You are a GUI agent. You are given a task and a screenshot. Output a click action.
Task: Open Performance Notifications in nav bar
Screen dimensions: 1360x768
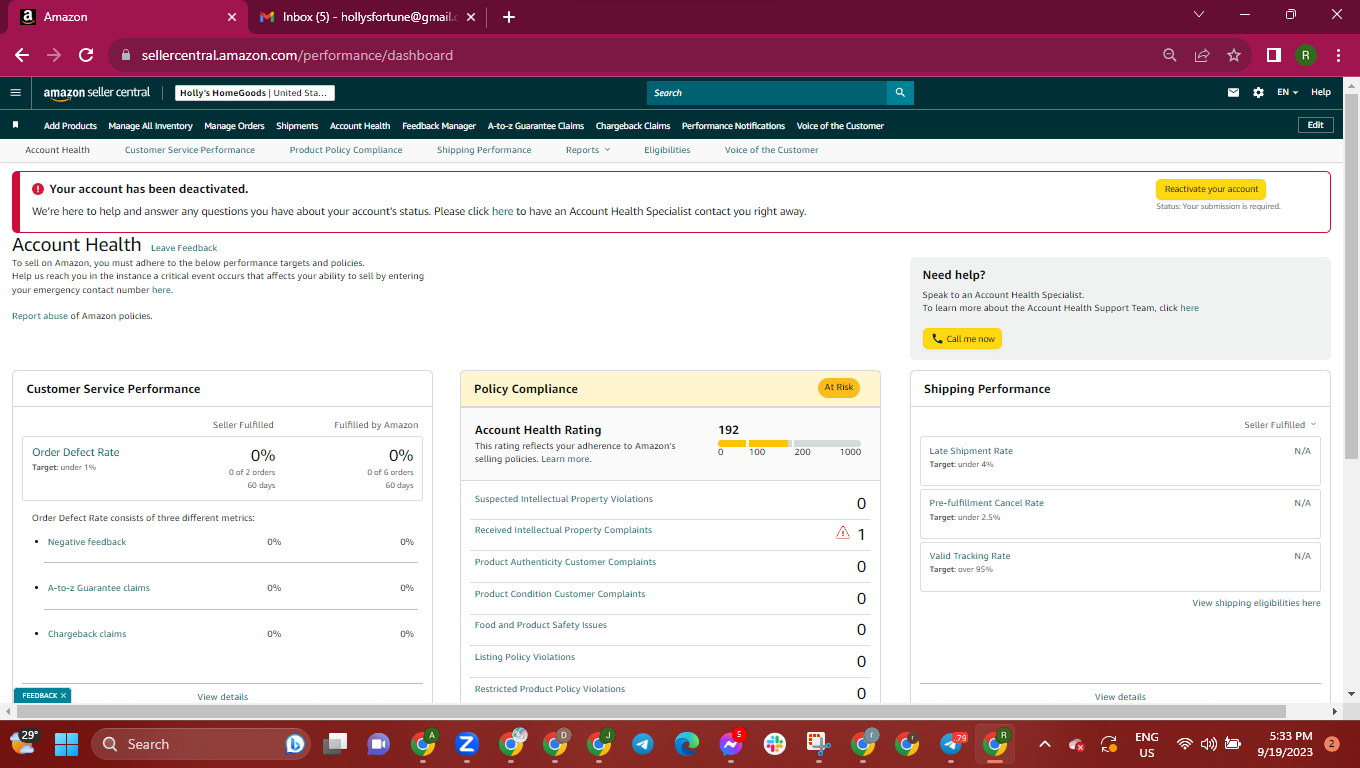coord(733,126)
